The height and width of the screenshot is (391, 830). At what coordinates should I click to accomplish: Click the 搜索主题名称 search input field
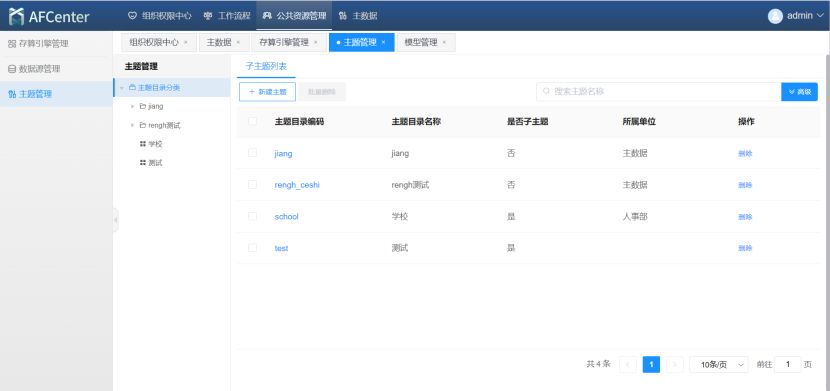[658, 92]
